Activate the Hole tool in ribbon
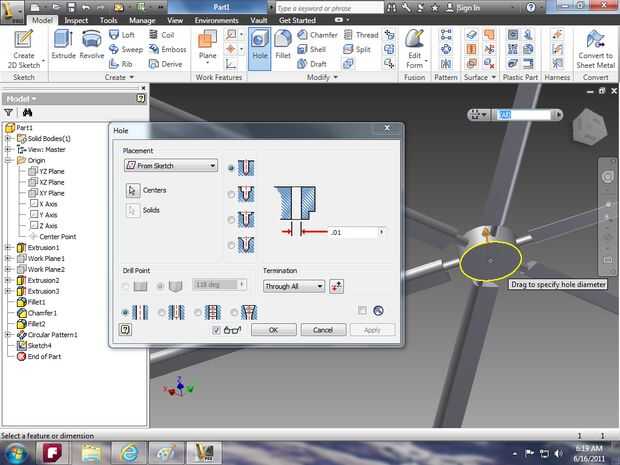This screenshot has width=620, height=465. (260, 48)
